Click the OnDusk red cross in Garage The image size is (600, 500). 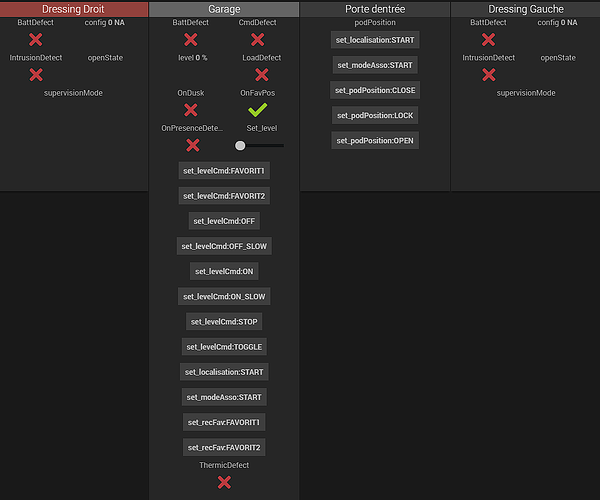[x=191, y=110]
